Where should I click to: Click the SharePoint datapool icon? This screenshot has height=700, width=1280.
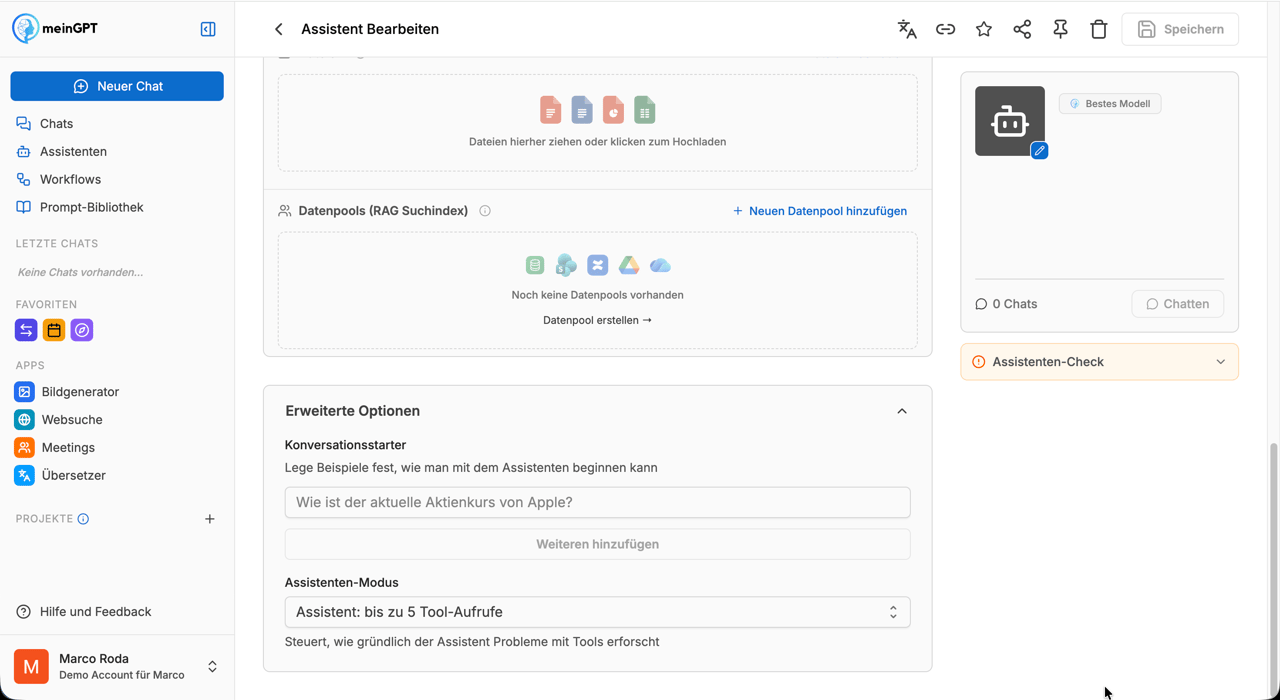click(x=566, y=265)
